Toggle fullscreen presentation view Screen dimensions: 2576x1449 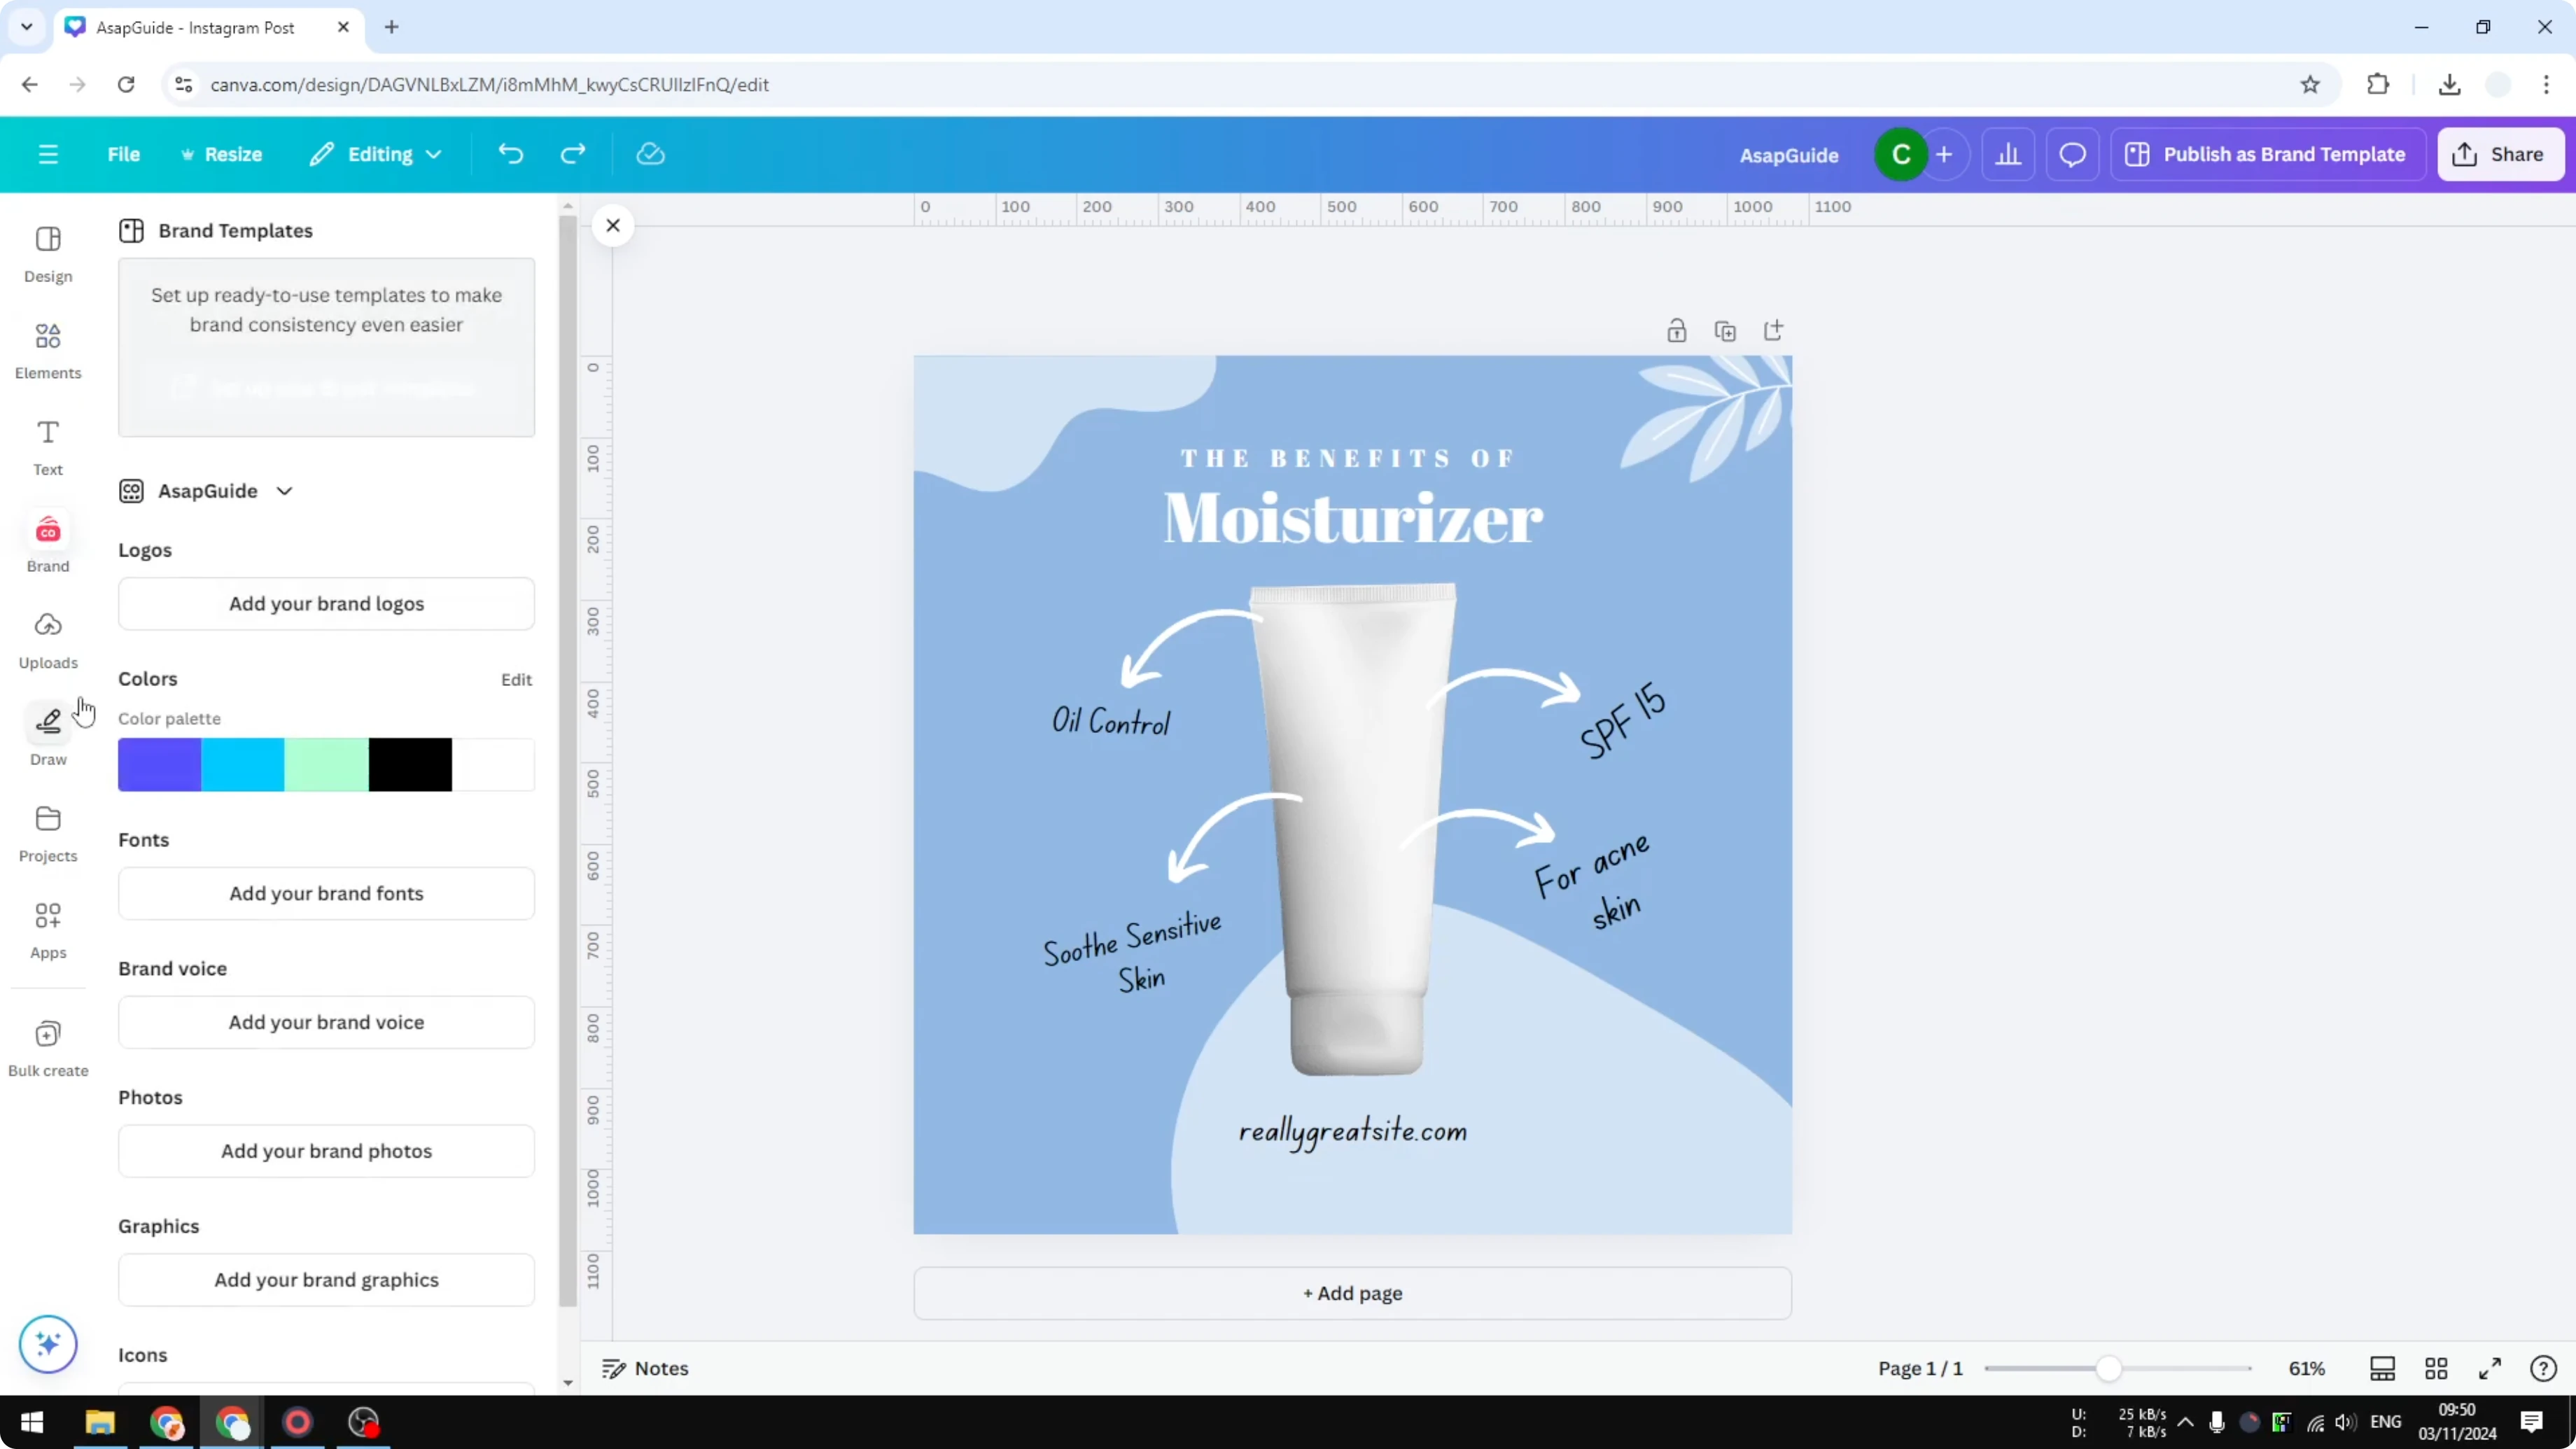(x=2490, y=1368)
